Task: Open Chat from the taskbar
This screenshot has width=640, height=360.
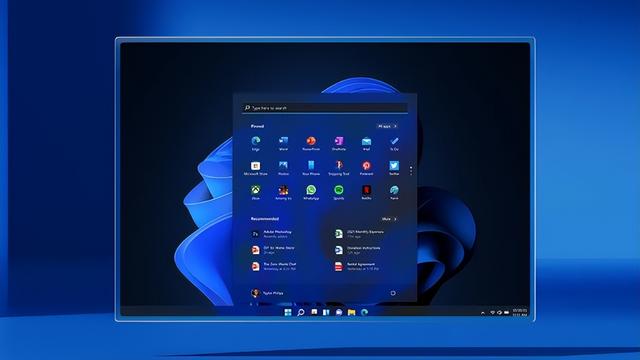Action: (x=339, y=312)
